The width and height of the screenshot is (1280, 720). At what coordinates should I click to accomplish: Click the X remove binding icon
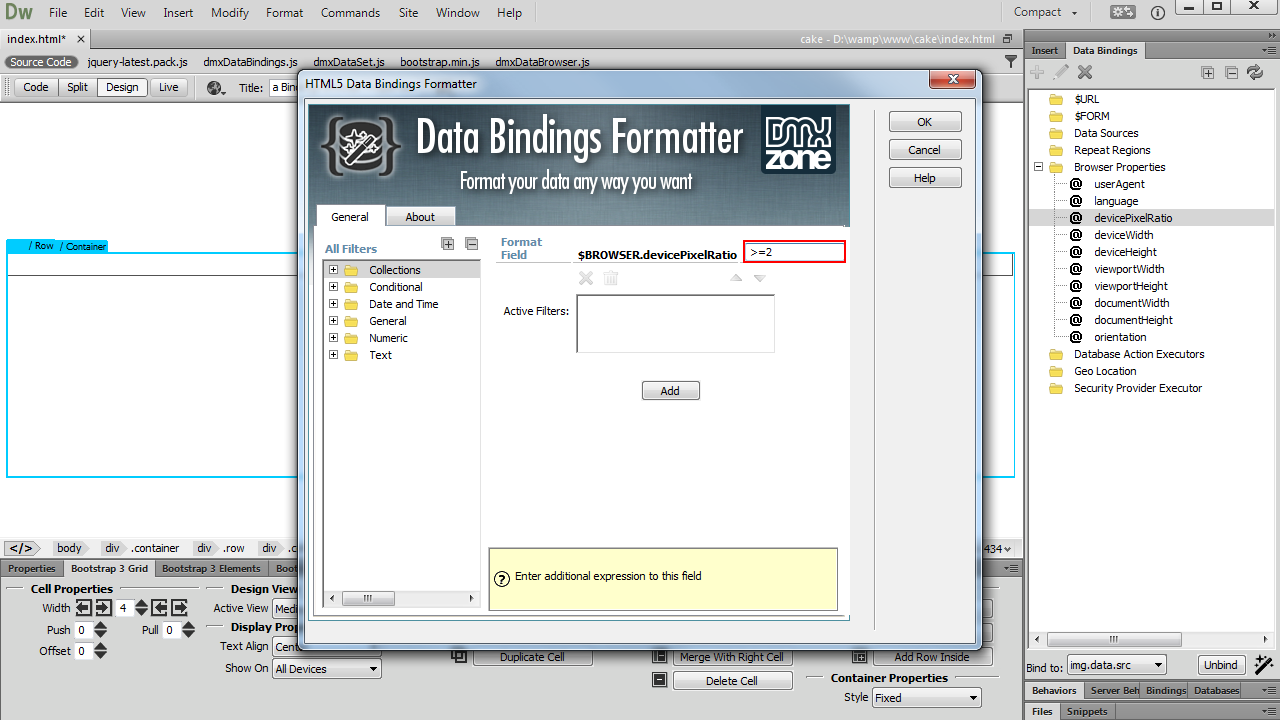(1085, 72)
